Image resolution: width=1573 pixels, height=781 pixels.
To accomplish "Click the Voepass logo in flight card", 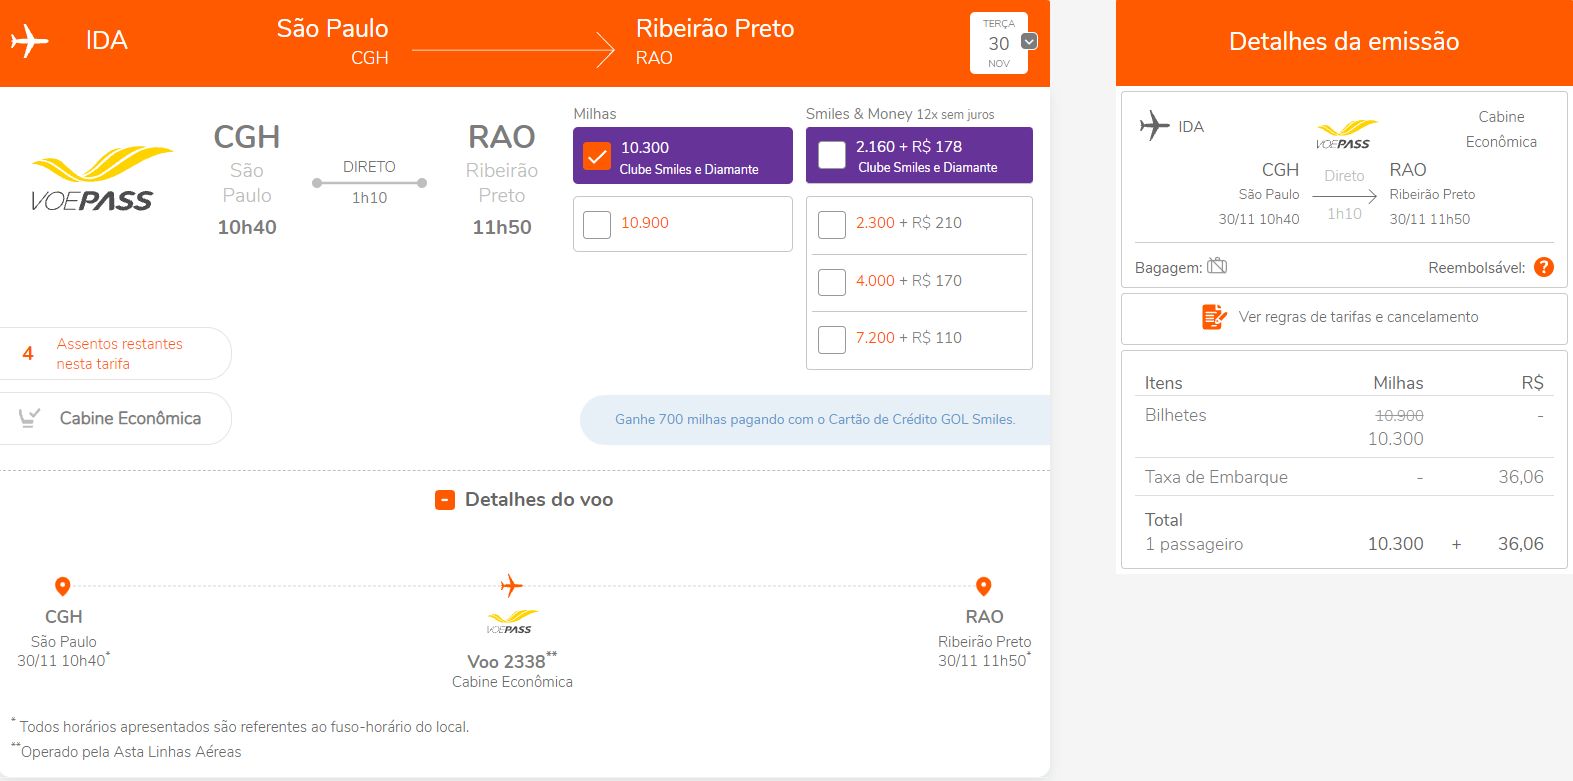I will tap(101, 180).
